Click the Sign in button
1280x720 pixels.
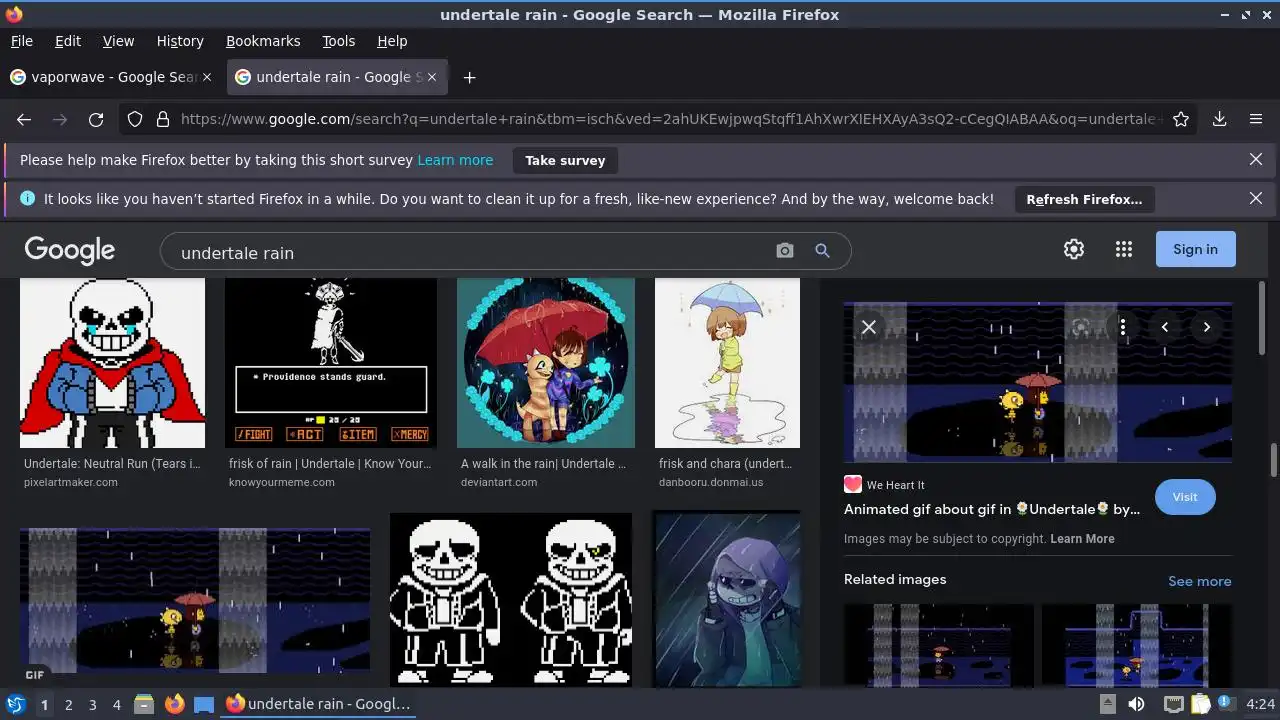point(1196,249)
